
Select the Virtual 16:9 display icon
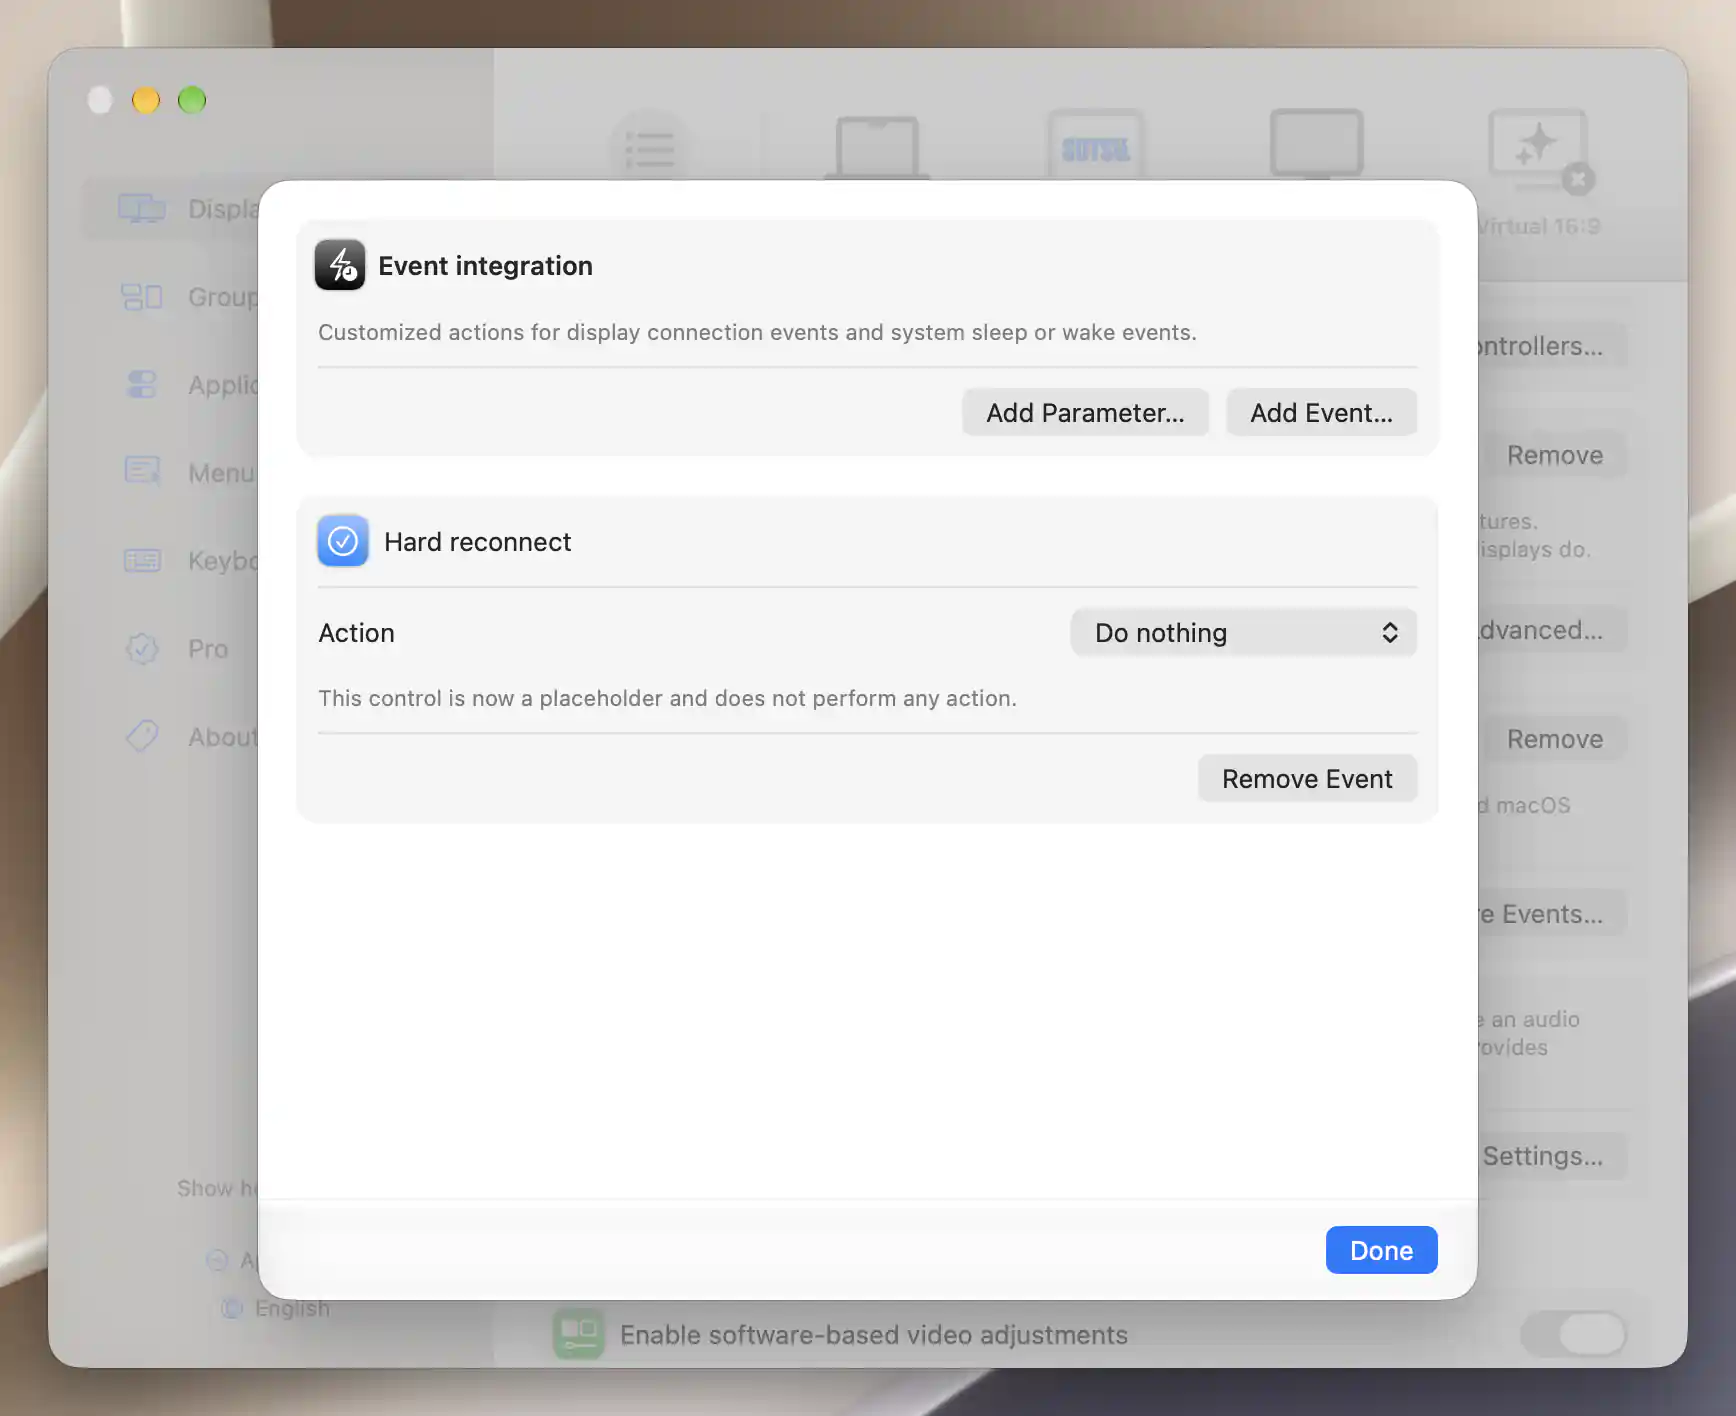coord(1538,150)
